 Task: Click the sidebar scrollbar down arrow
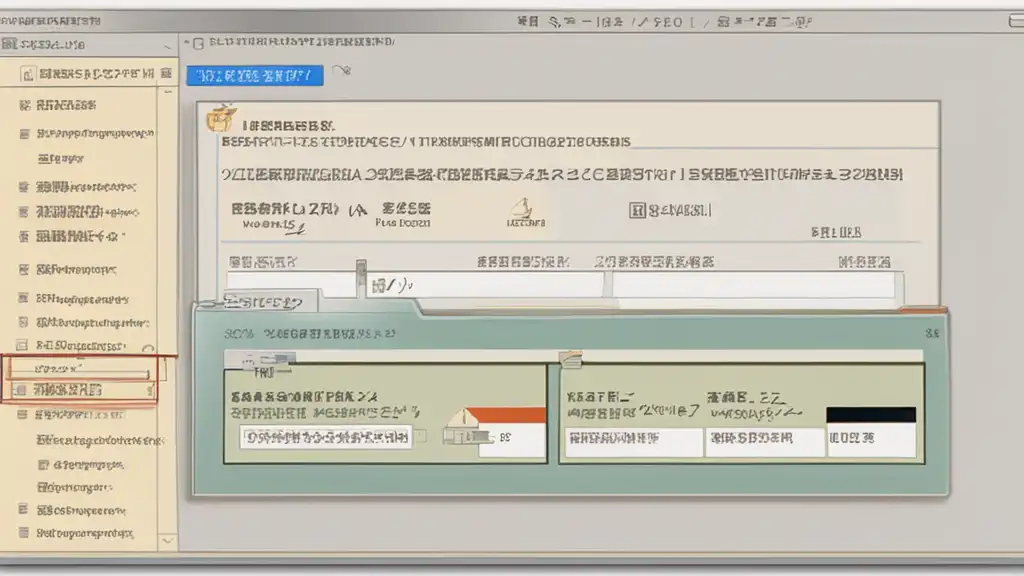point(167,541)
